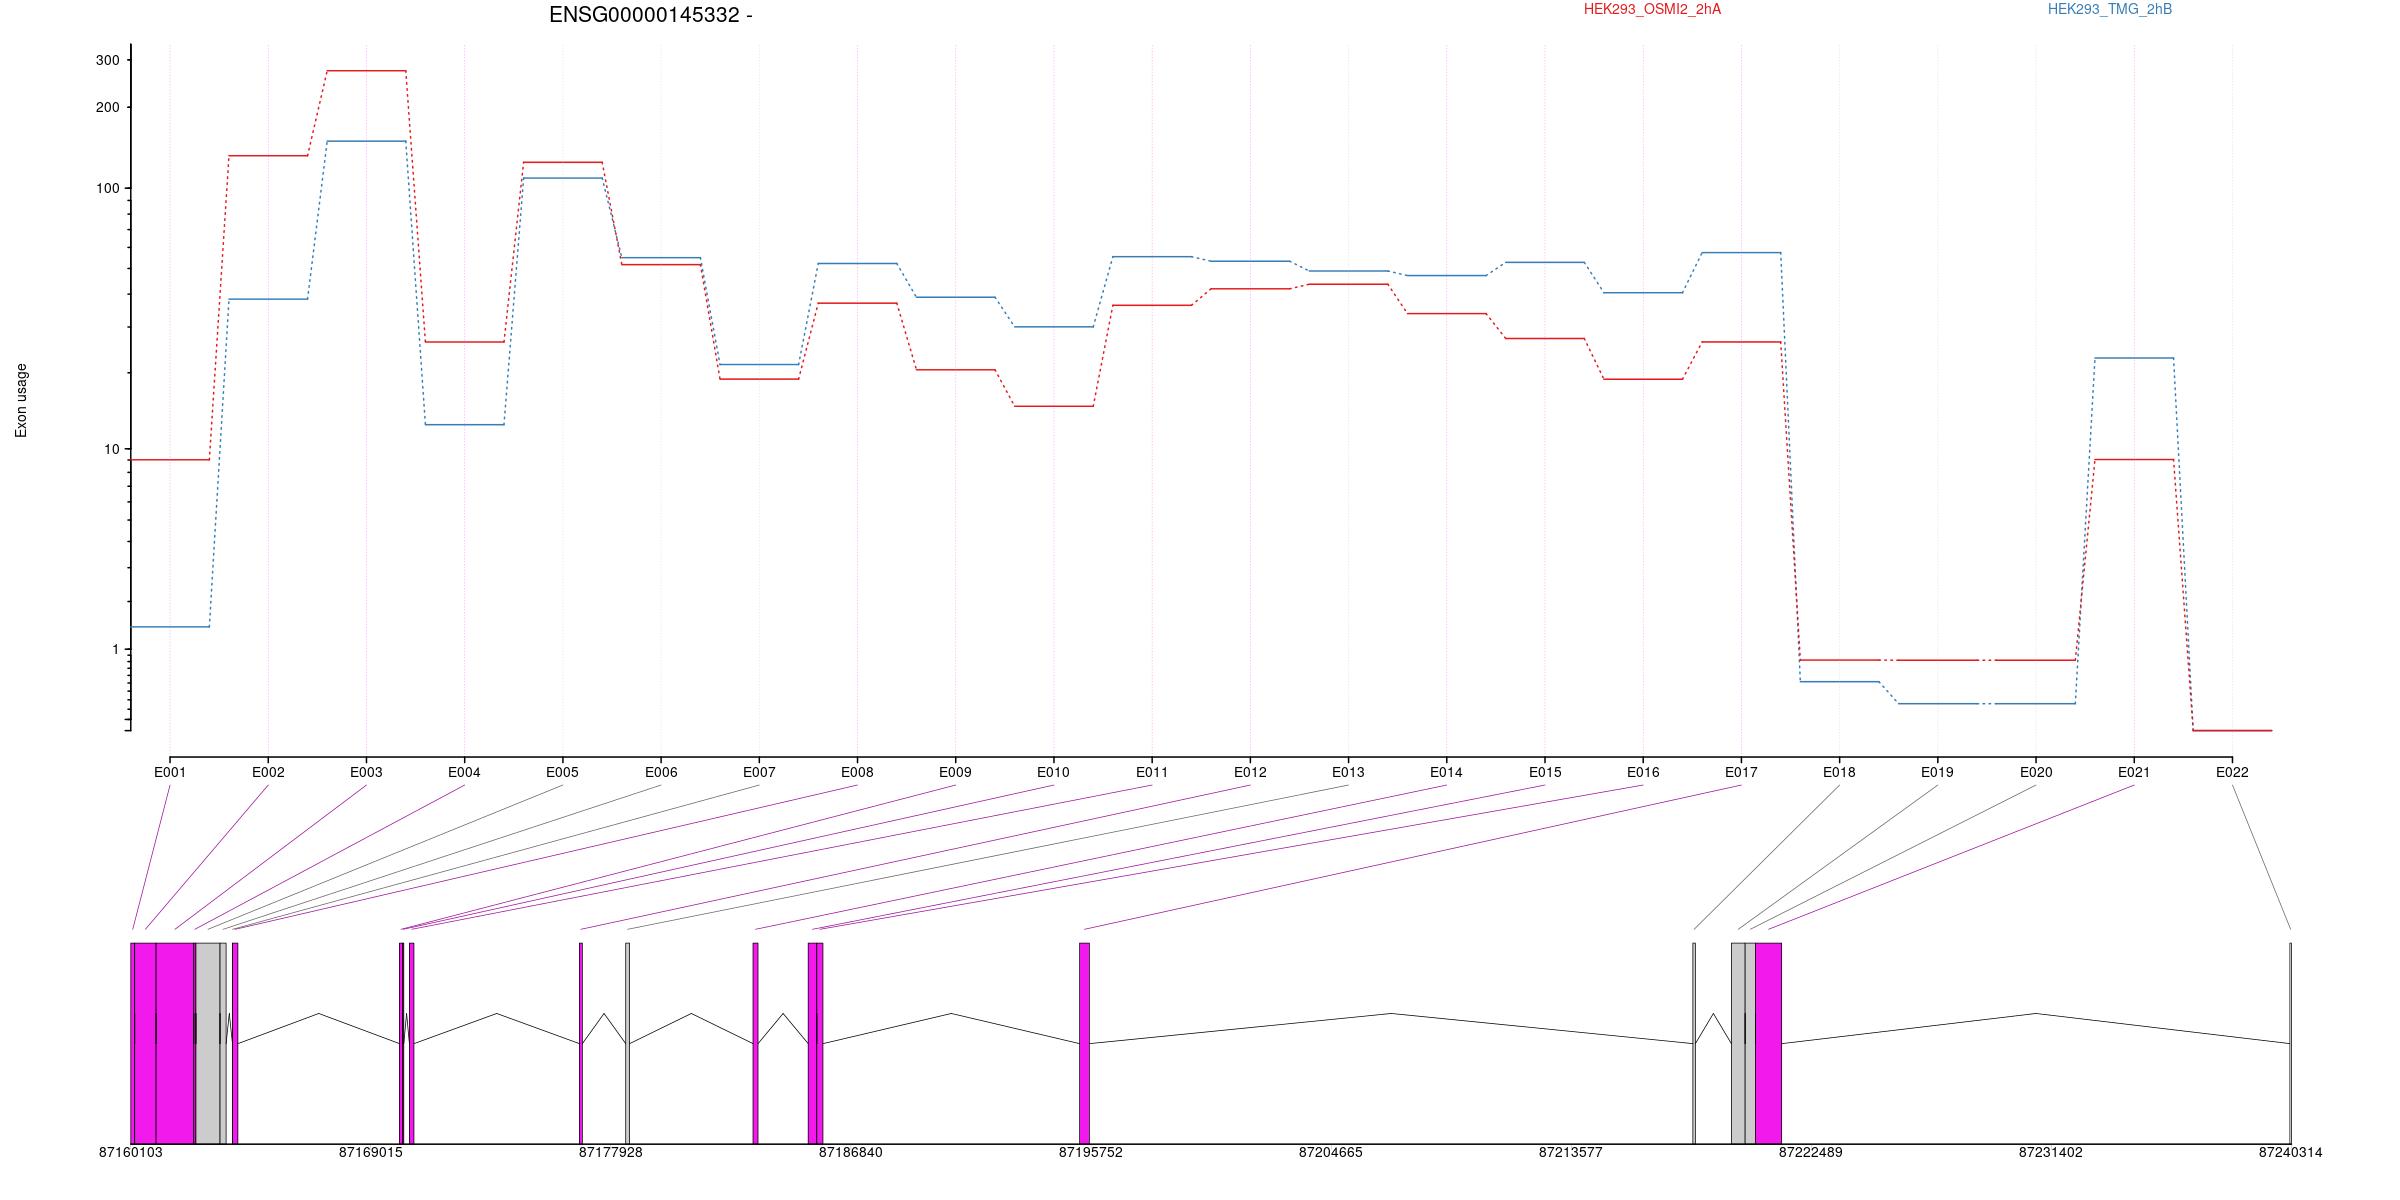Click exon label E022
The width and height of the screenshot is (2400, 1200).
2232,772
